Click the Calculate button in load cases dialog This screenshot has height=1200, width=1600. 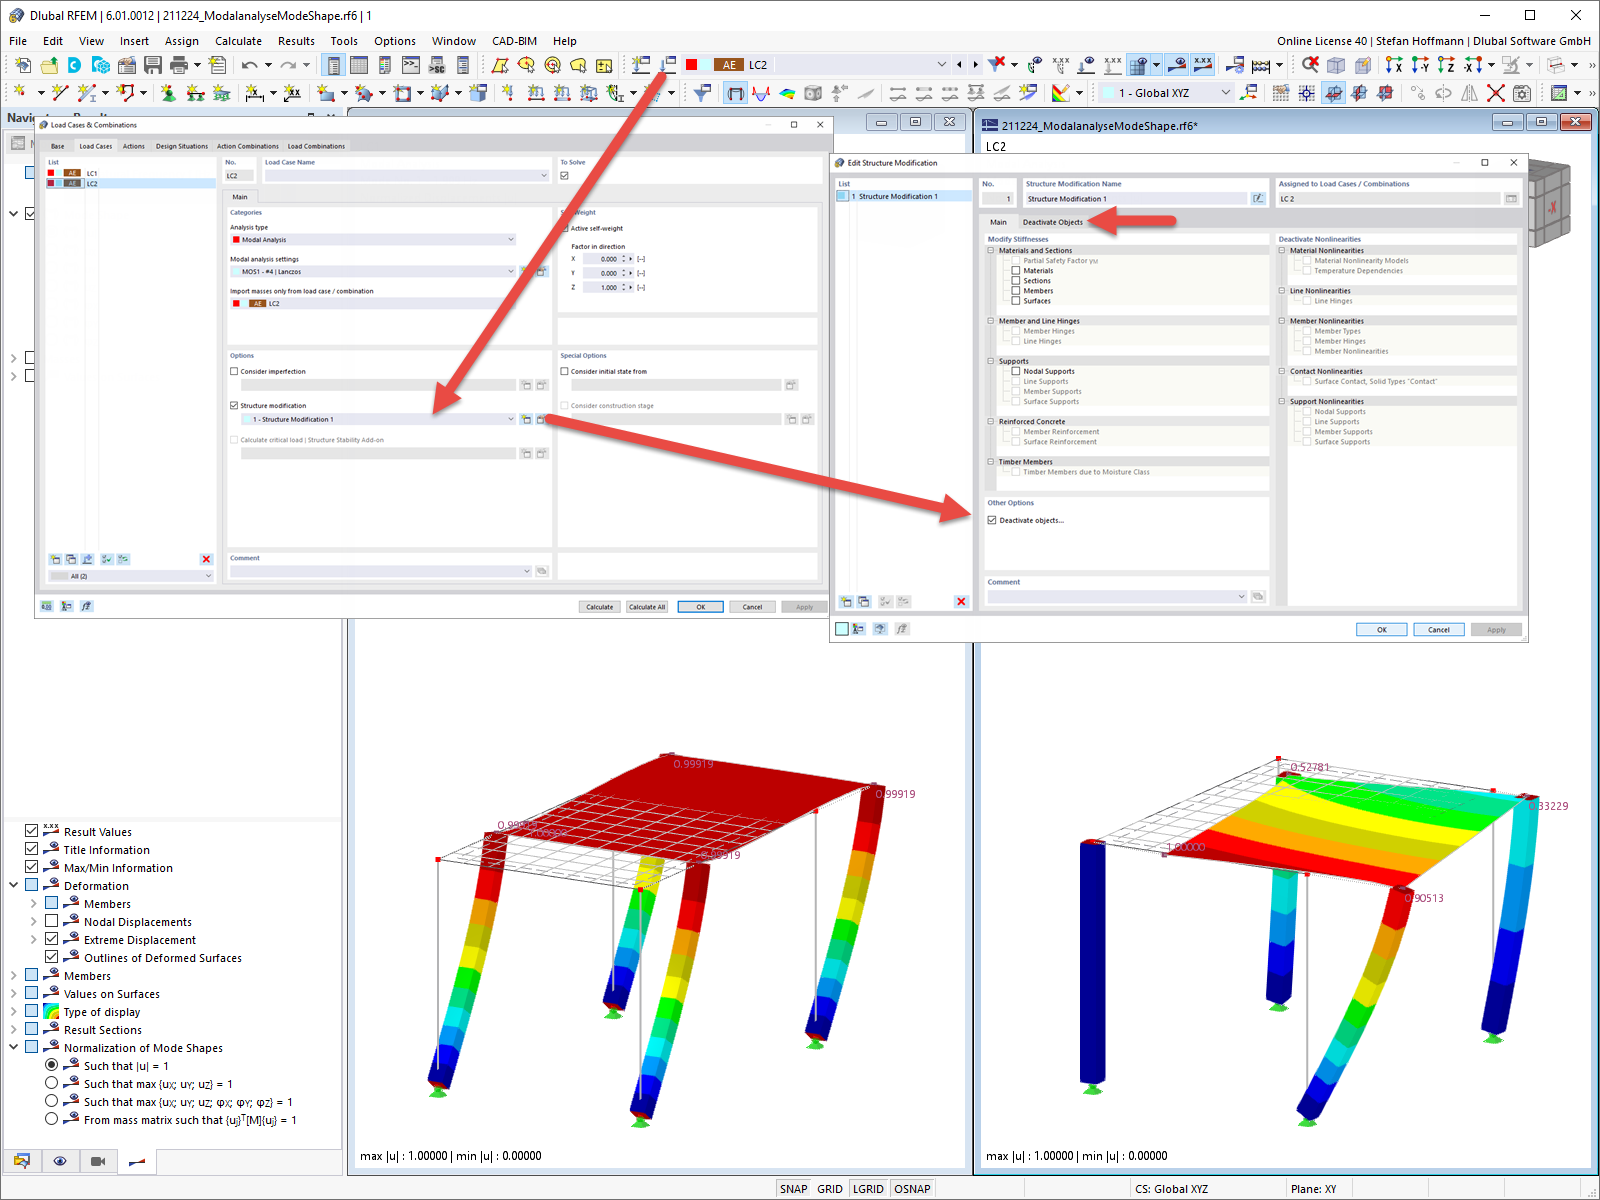600,607
